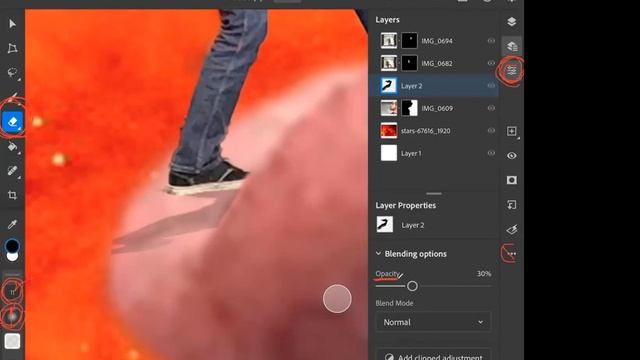Click the IMG_0682 layer name

tap(437, 64)
